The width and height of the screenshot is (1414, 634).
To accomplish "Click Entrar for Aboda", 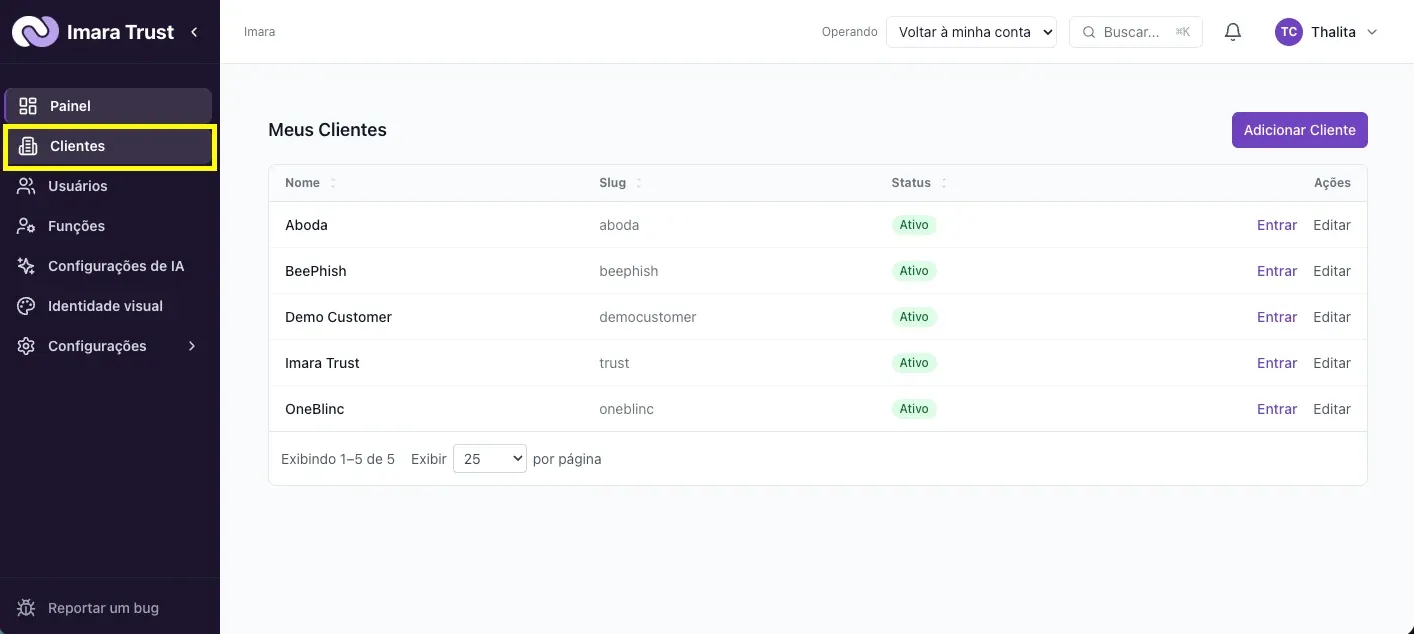I will (1277, 225).
